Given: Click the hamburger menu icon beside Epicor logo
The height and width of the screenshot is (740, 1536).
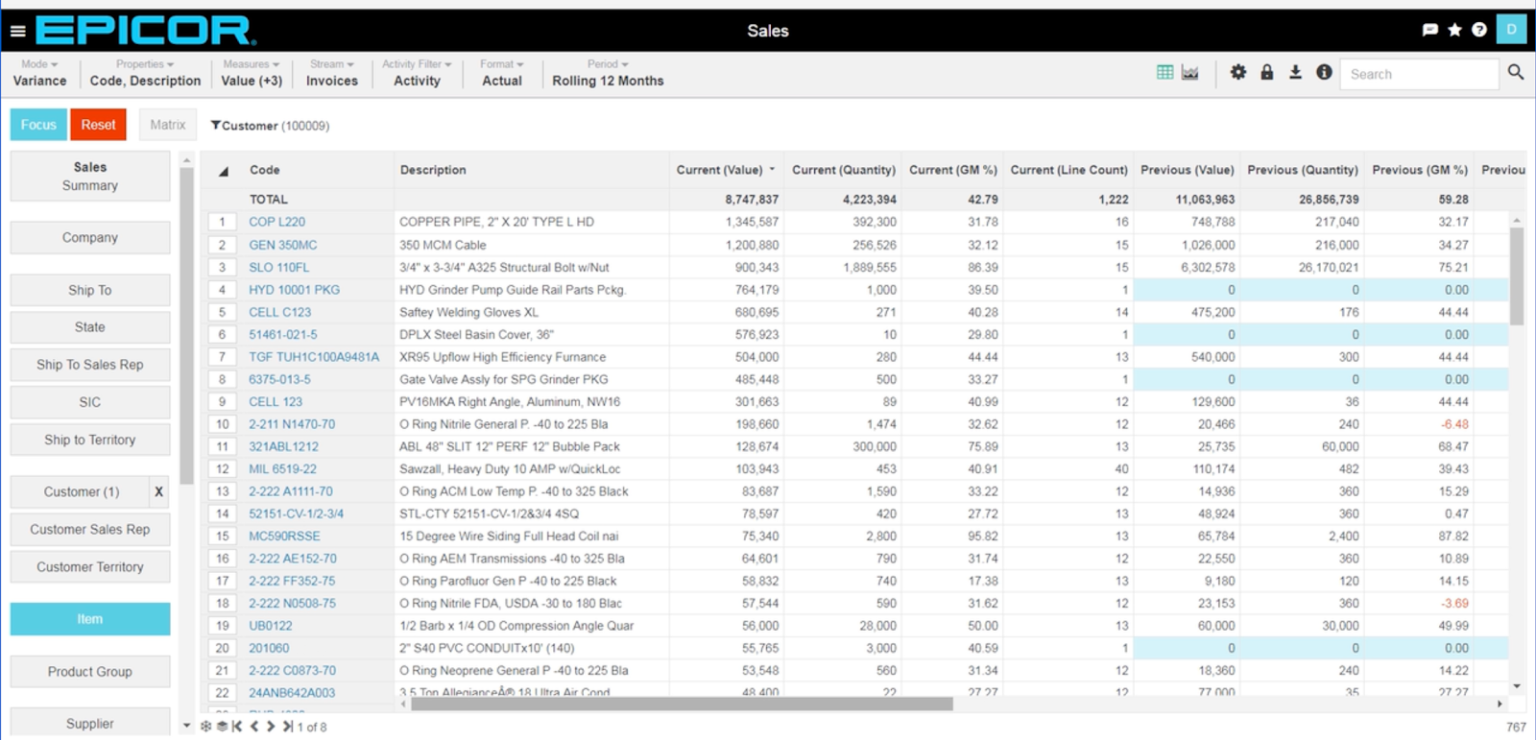Looking at the screenshot, I should 17,29.
